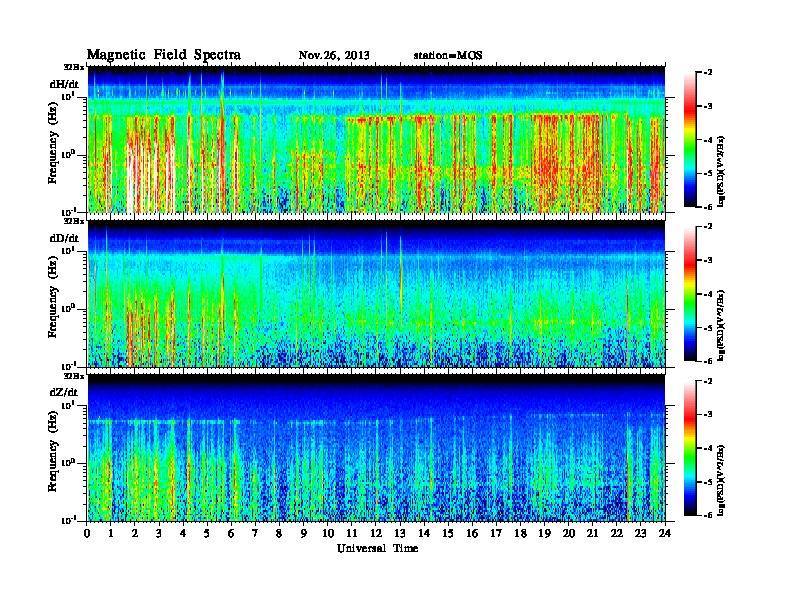Click the dD/dt spectrogram plot
This screenshot has height=612, width=792.
pyautogui.click(x=376, y=294)
